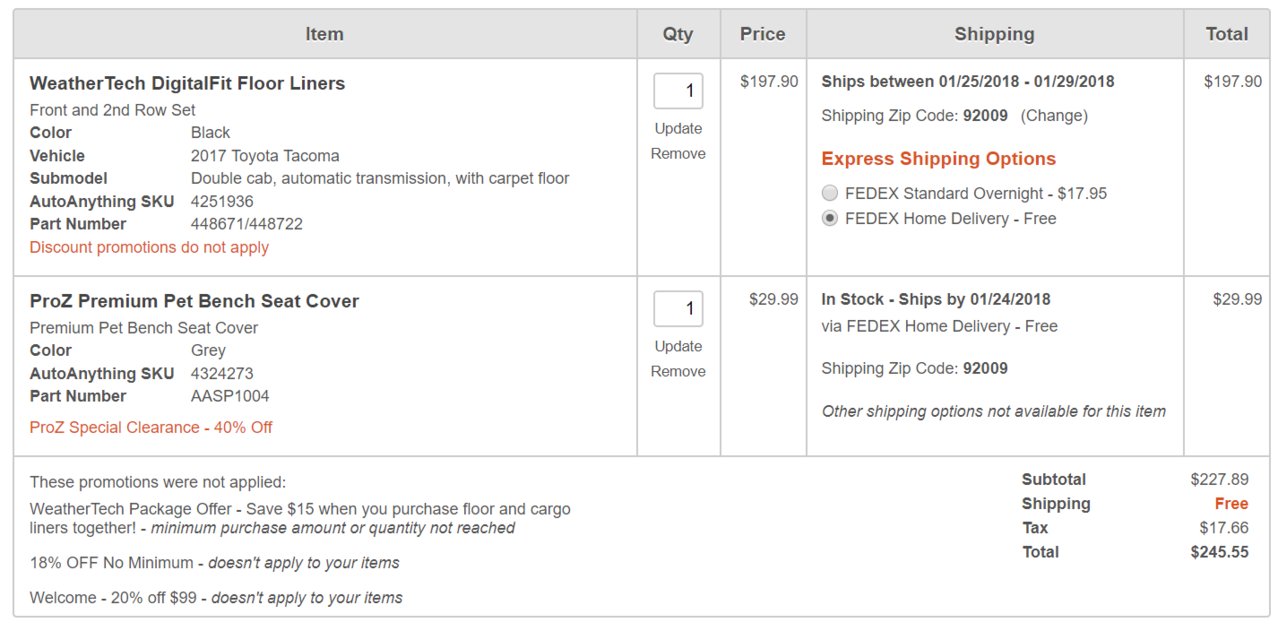
Task: Open WeatherTech DigitalFit Floor Liners product title
Action: click(187, 84)
